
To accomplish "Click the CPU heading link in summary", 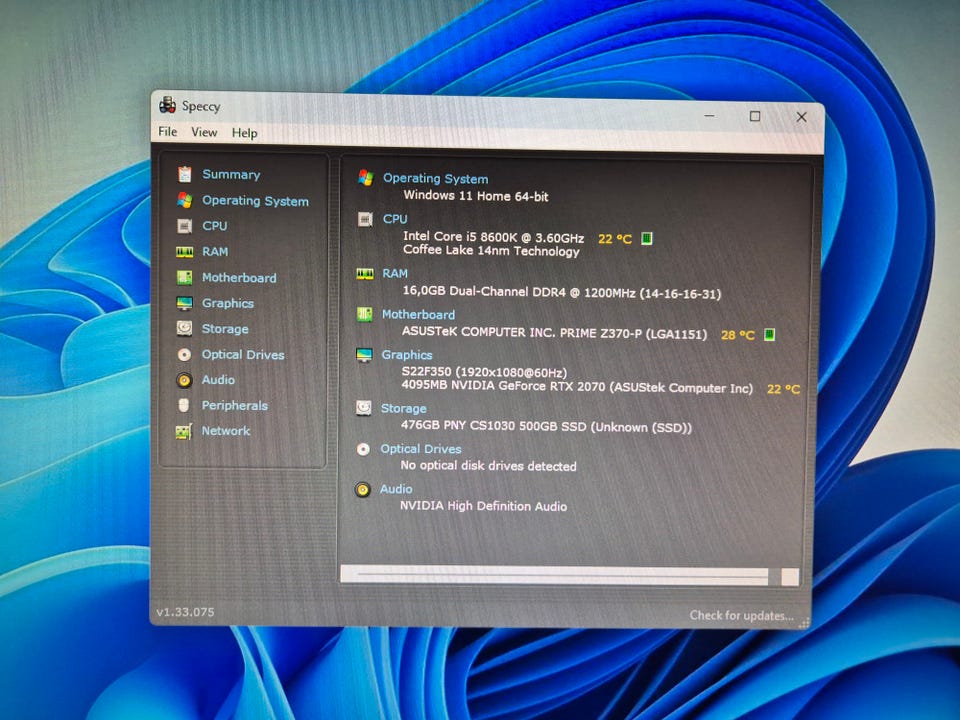I will pos(395,219).
